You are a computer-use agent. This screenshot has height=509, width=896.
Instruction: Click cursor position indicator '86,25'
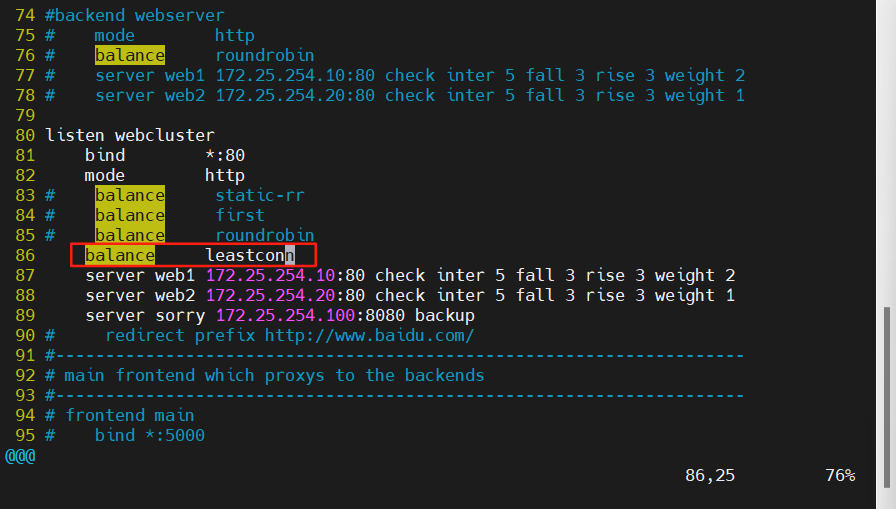point(710,475)
